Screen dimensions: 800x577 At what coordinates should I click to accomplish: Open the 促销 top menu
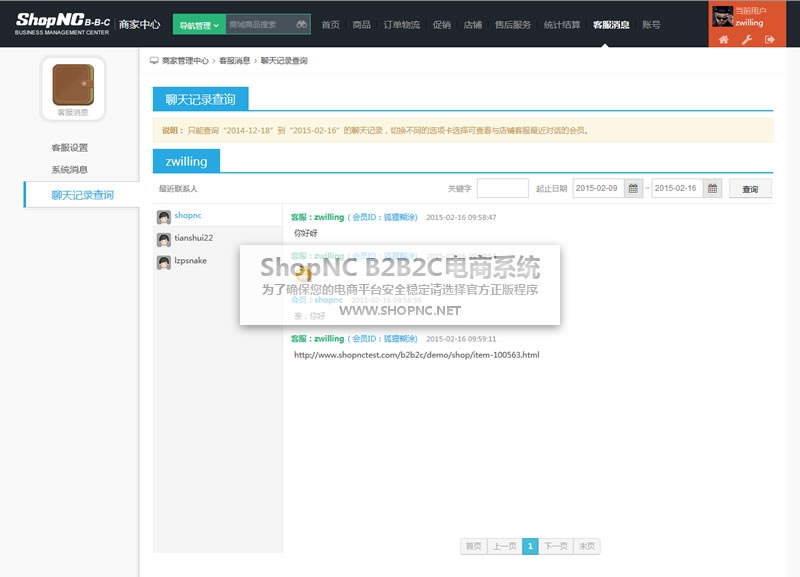coord(442,24)
